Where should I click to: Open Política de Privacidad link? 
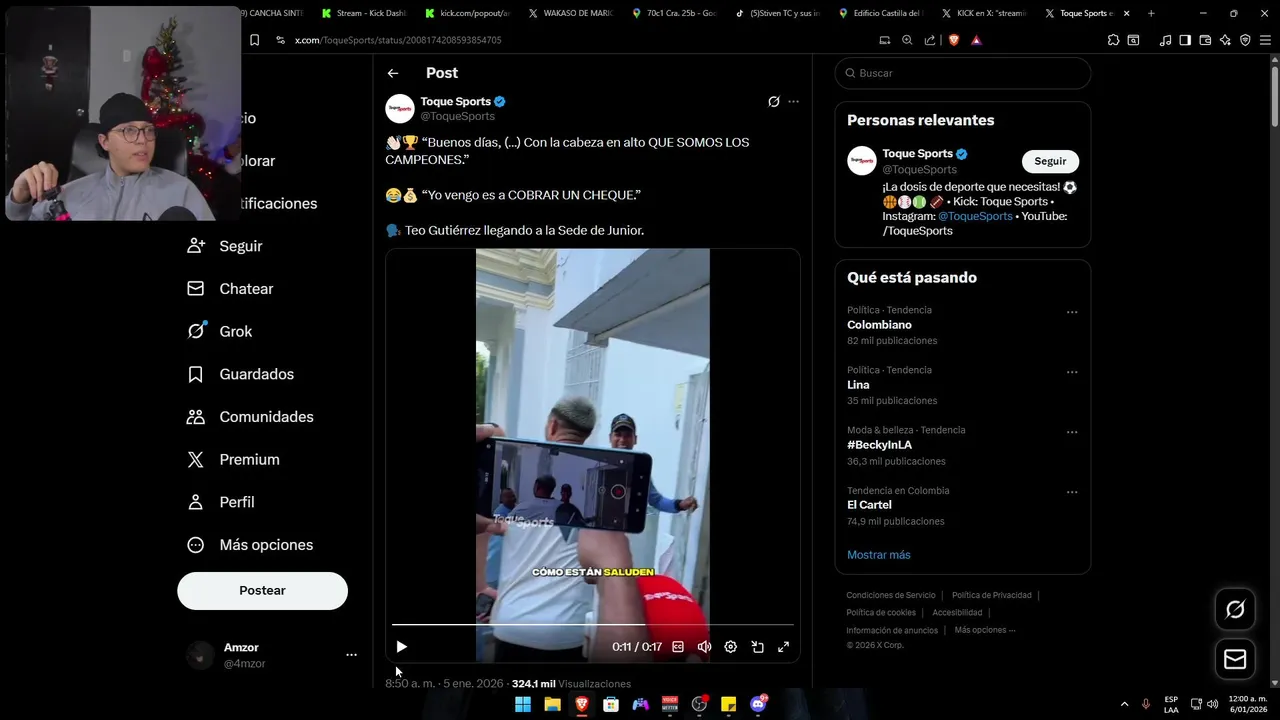pyautogui.click(x=992, y=595)
